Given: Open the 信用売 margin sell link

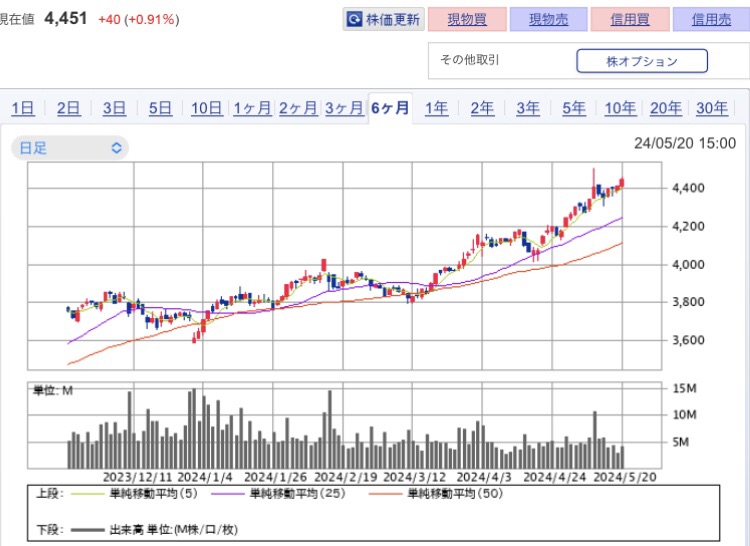Looking at the screenshot, I should (711, 19).
